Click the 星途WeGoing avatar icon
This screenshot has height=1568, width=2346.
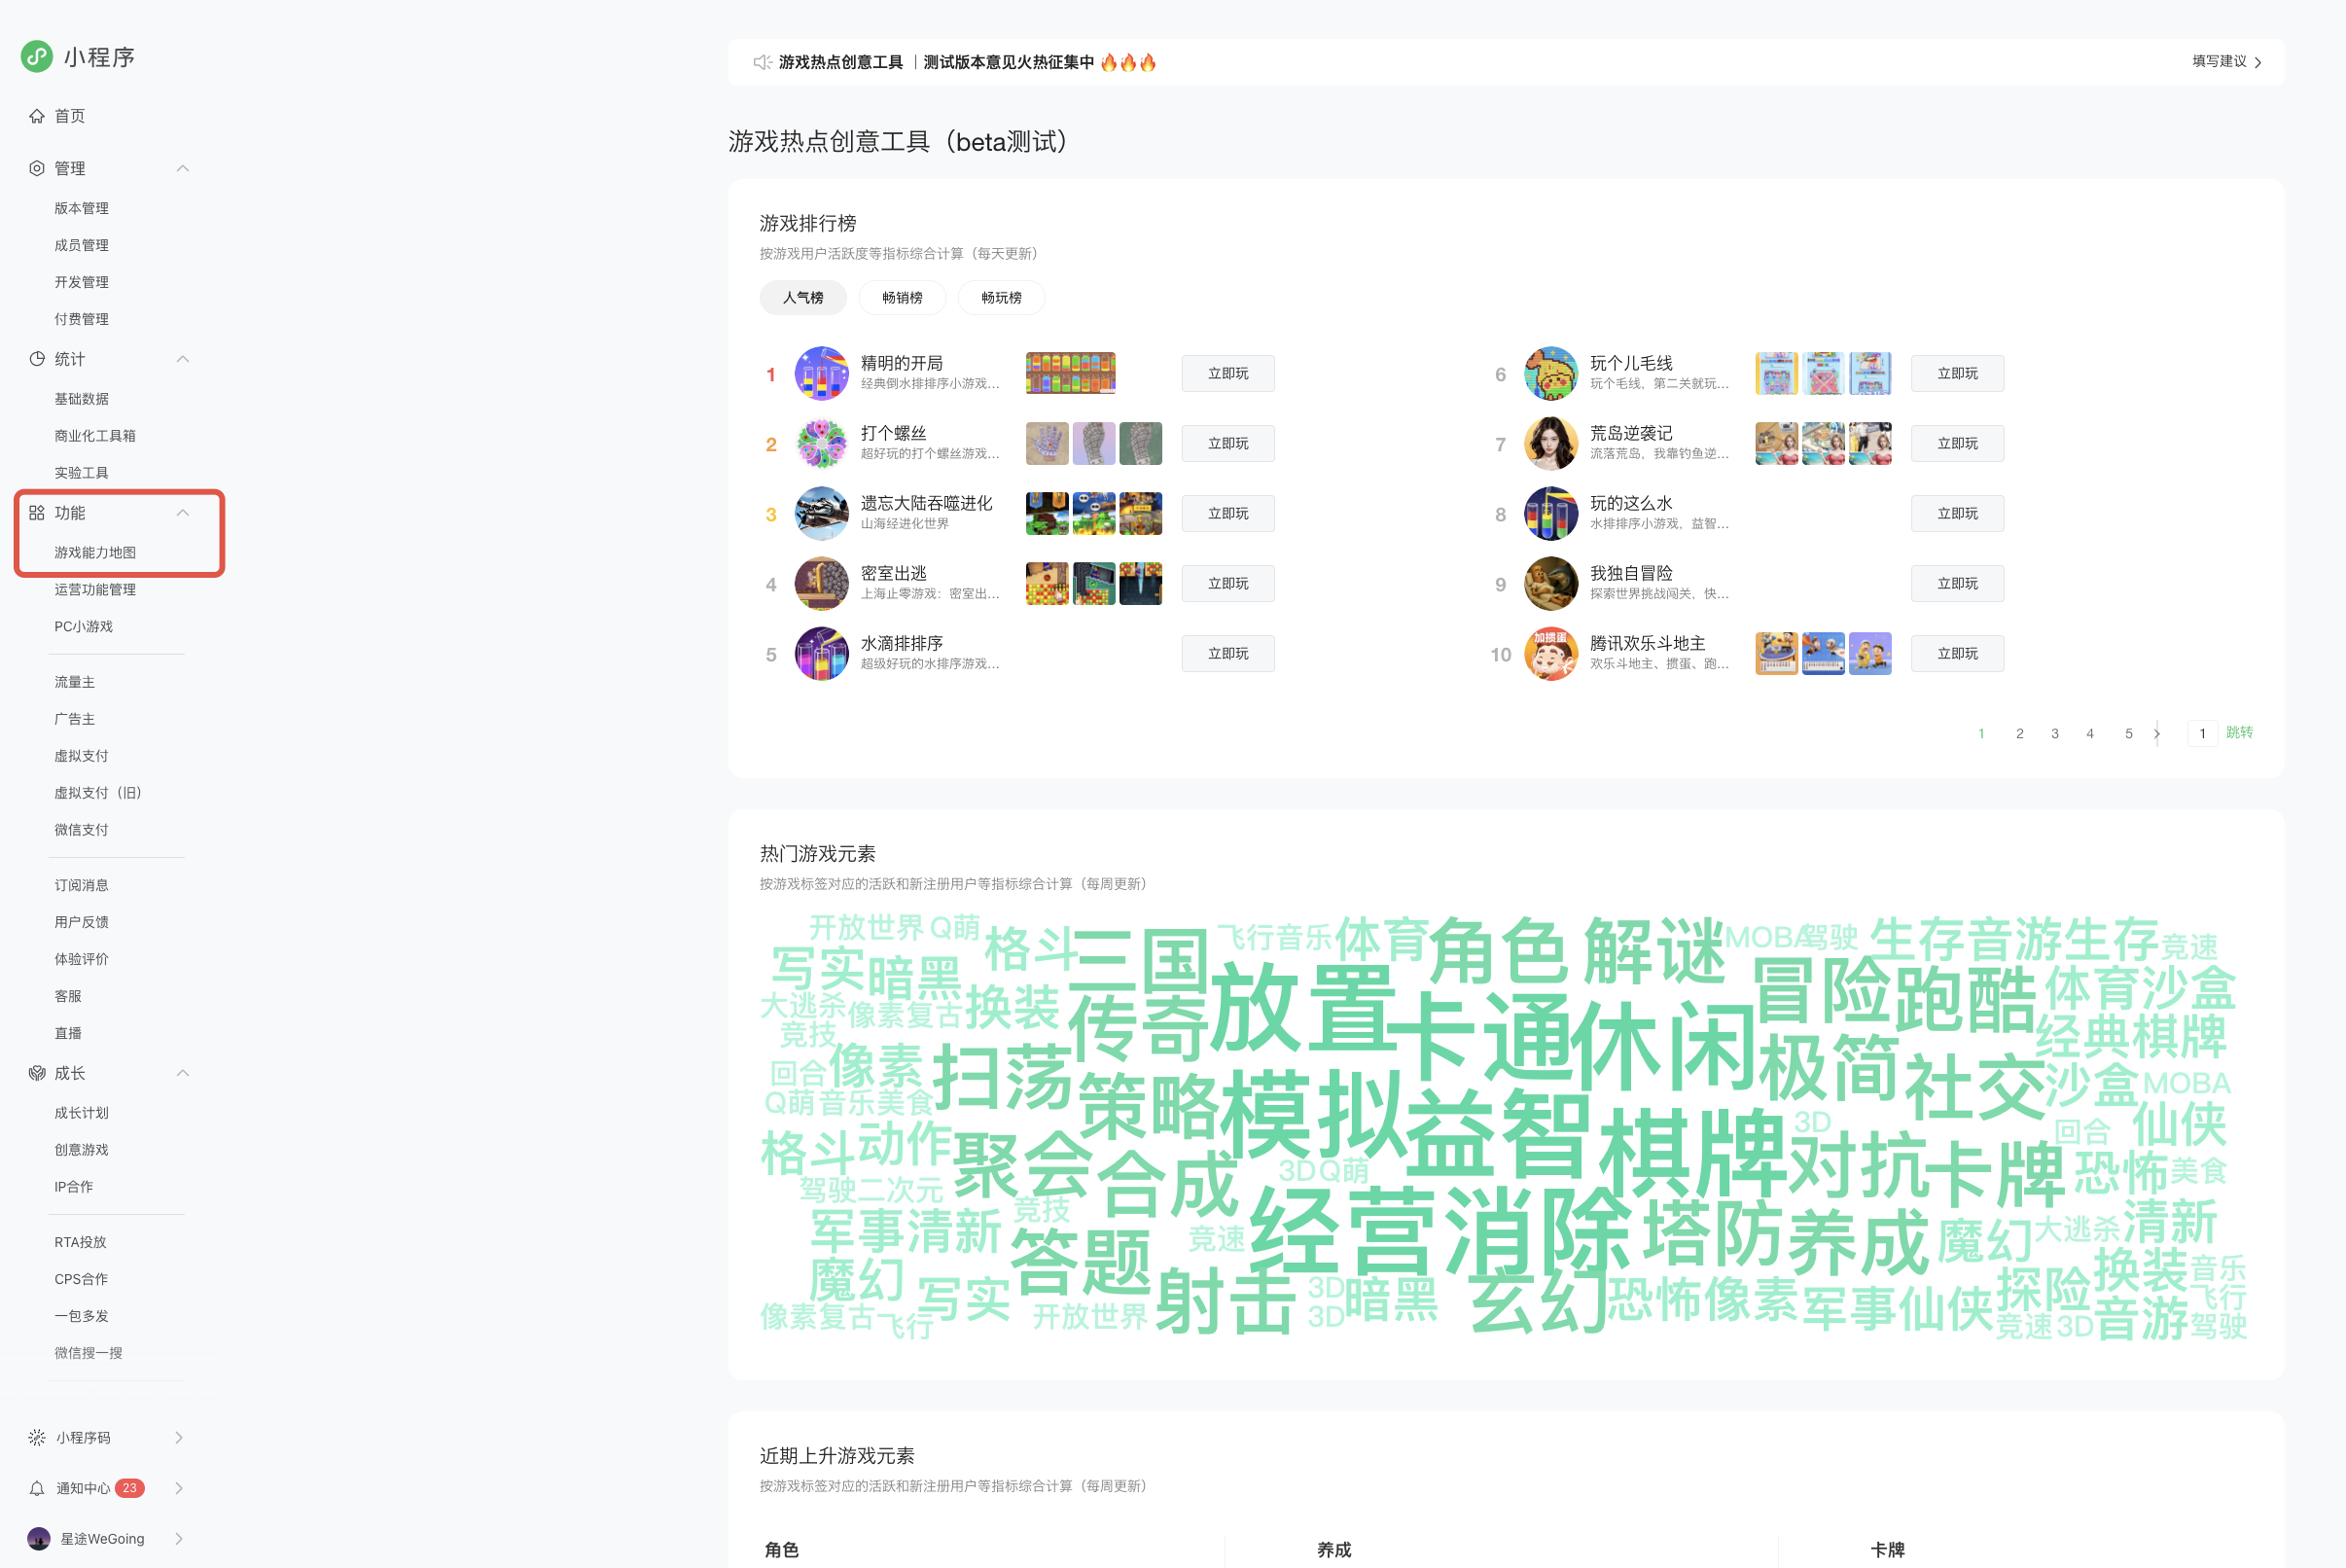point(39,1538)
